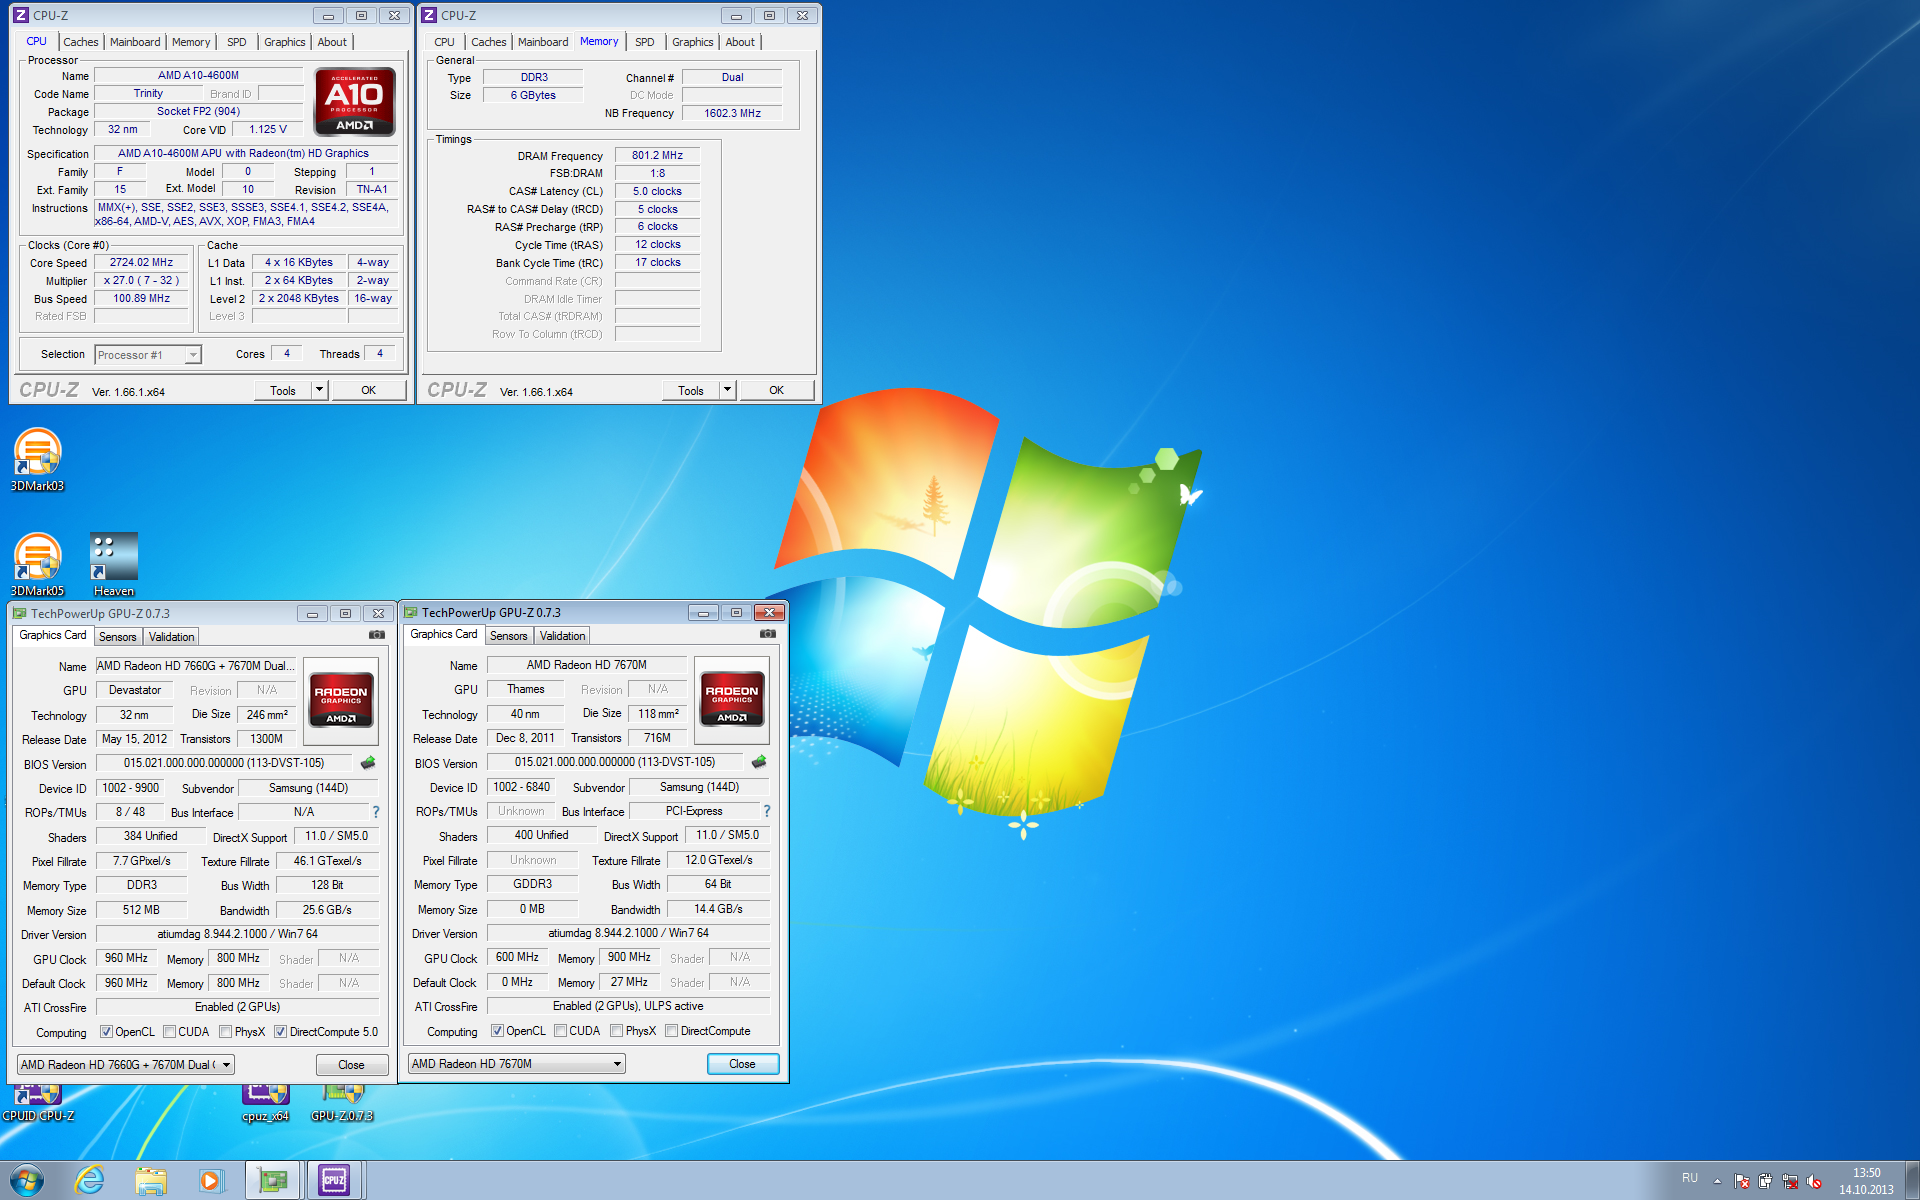The height and width of the screenshot is (1200, 1920).
Task: Click Radeon Graphics logo in right GPU-Z
Action: (732, 701)
